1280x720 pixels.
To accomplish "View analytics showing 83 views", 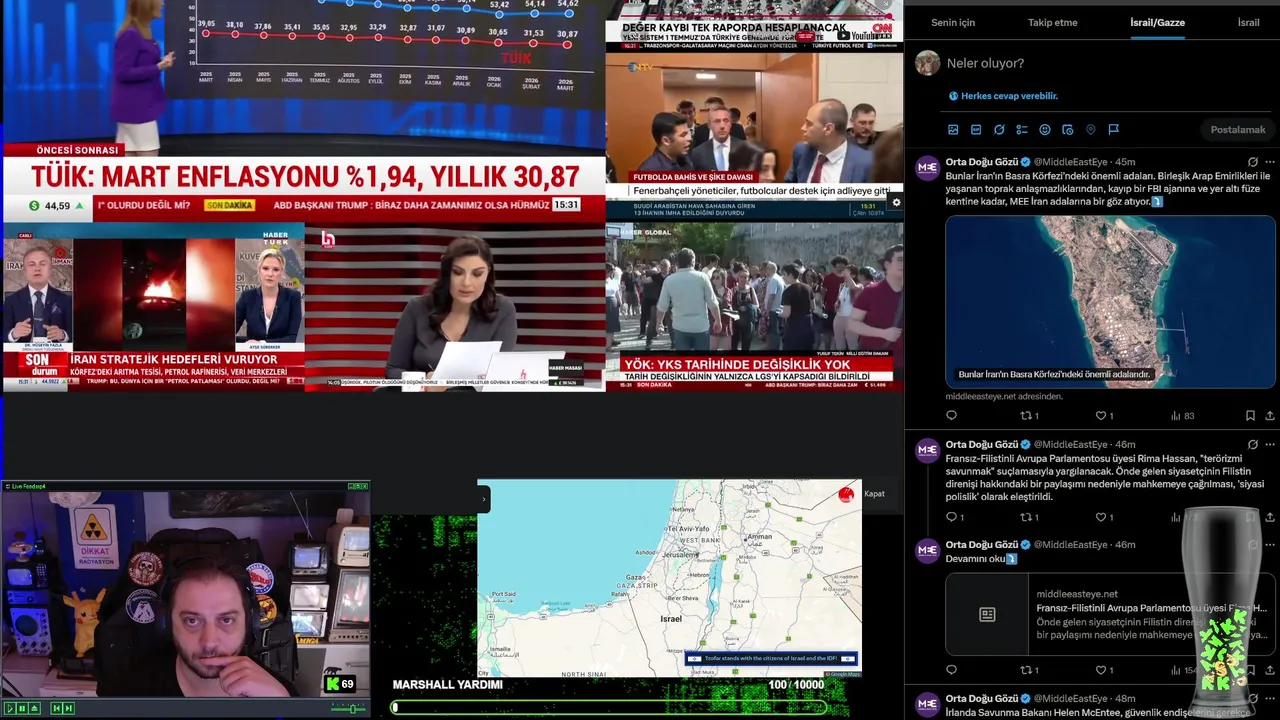I will click(x=1182, y=416).
